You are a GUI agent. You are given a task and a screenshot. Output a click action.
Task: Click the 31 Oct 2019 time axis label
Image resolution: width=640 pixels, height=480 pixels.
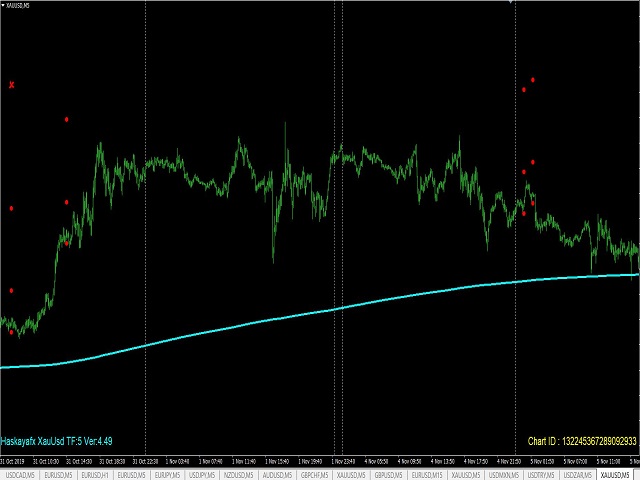[x=12, y=462]
